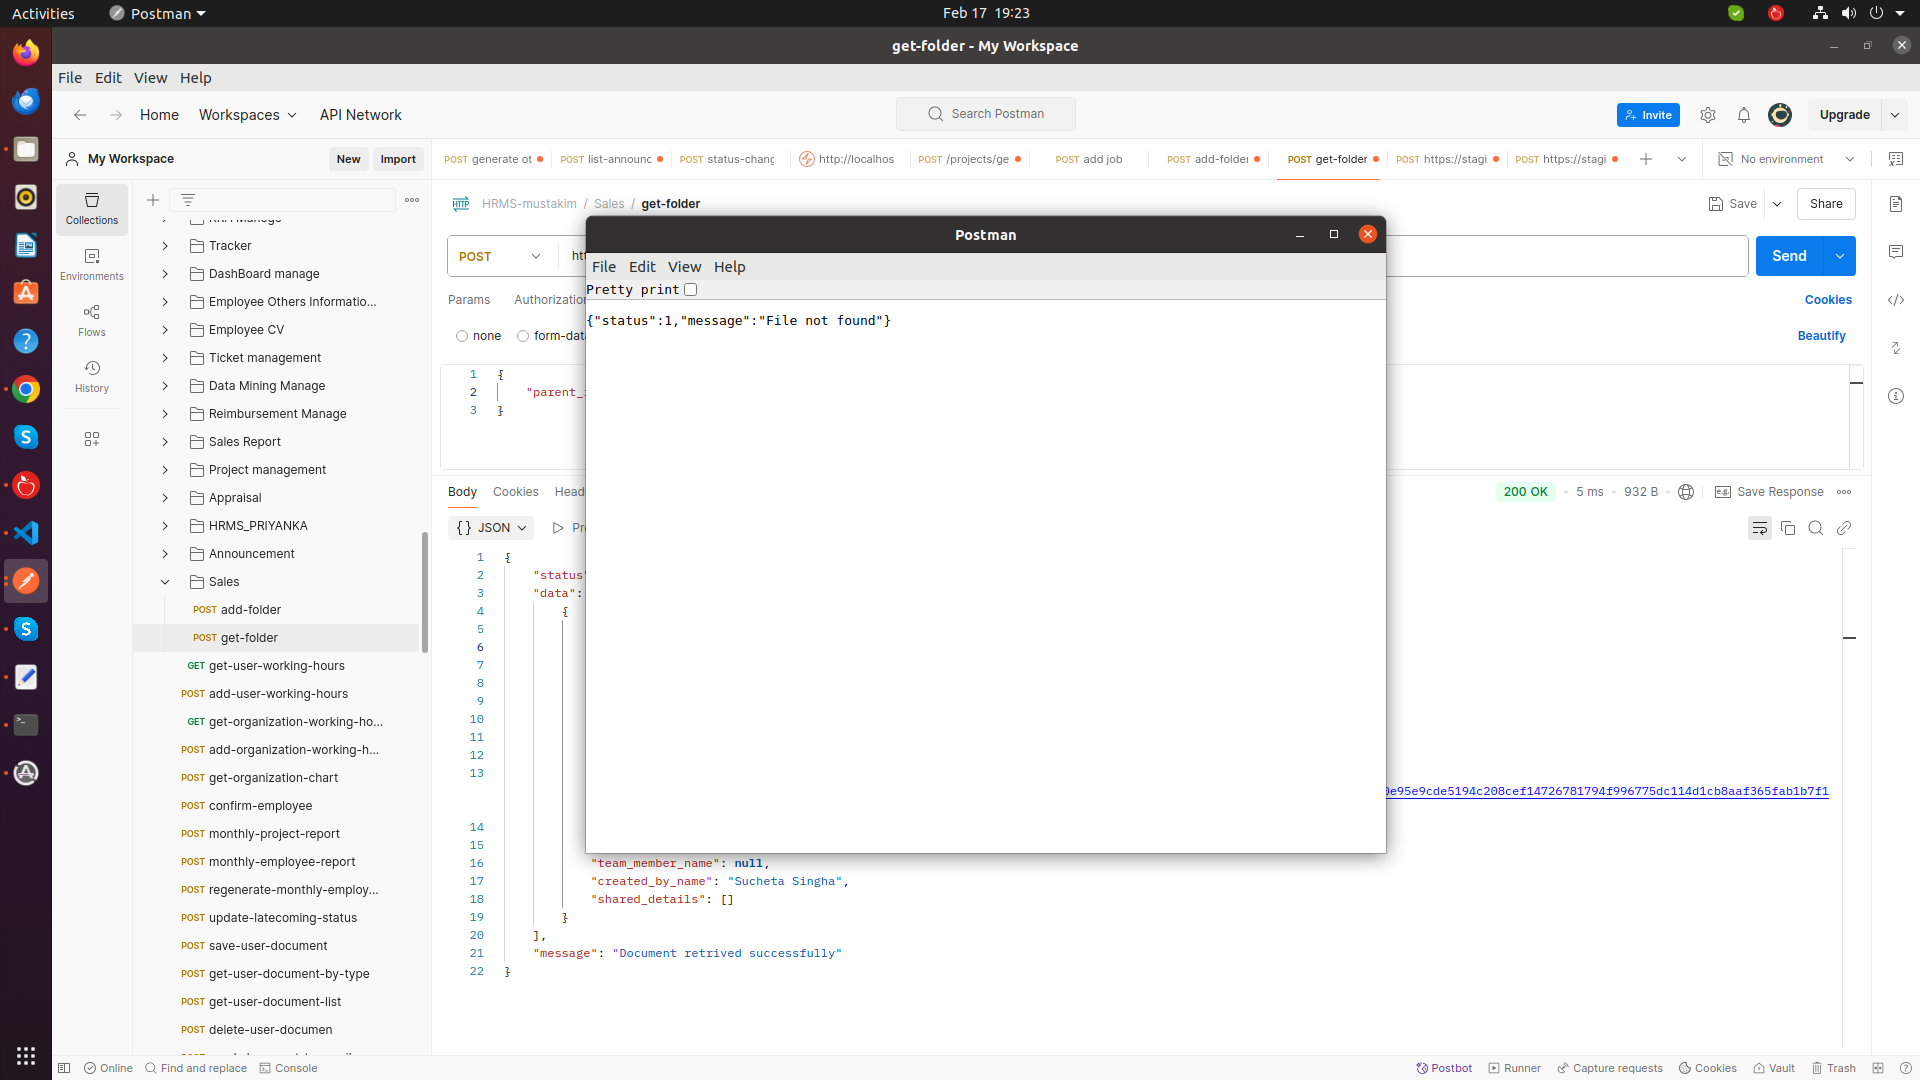Toggle the sidebar with status bar icon

[x=64, y=1068]
